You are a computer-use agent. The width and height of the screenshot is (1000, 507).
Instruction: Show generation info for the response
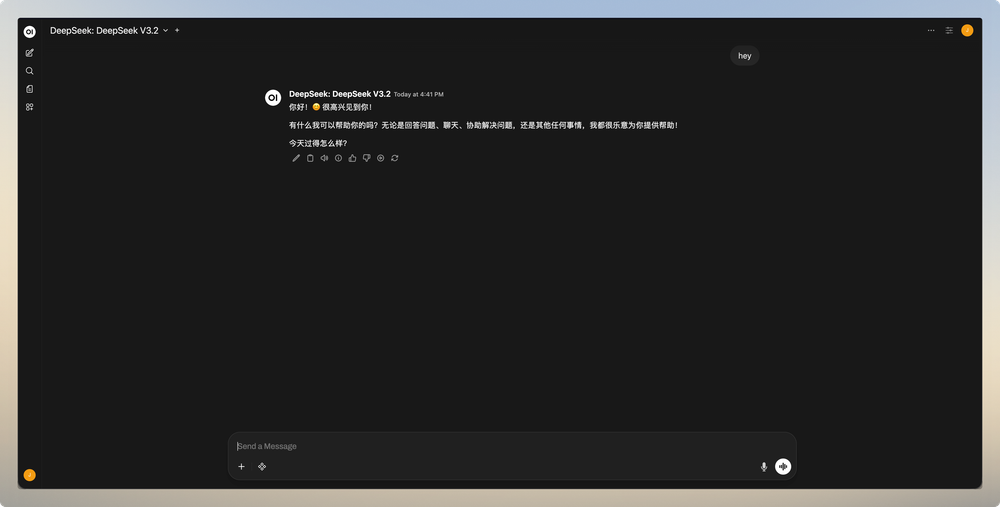click(338, 158)
